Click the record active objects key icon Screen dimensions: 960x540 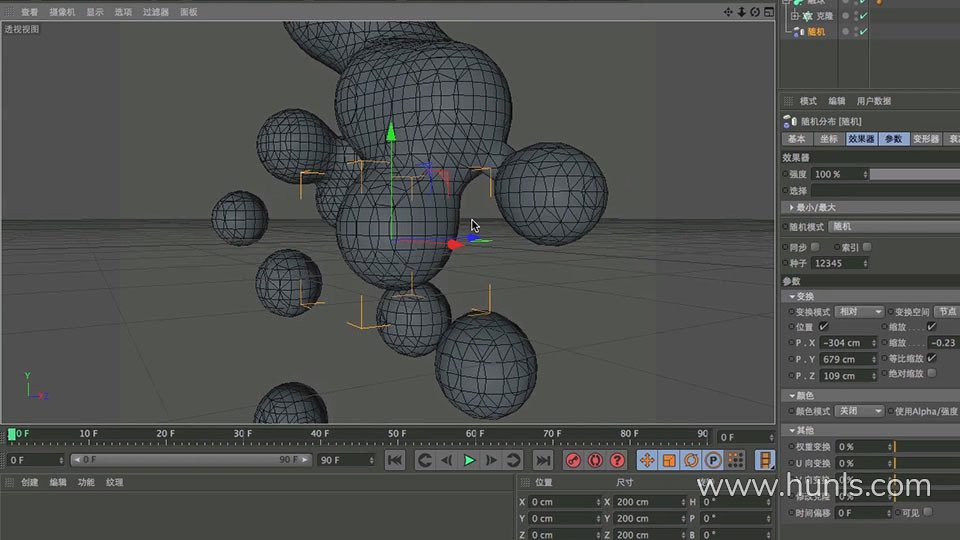click(x=573, y=460)
